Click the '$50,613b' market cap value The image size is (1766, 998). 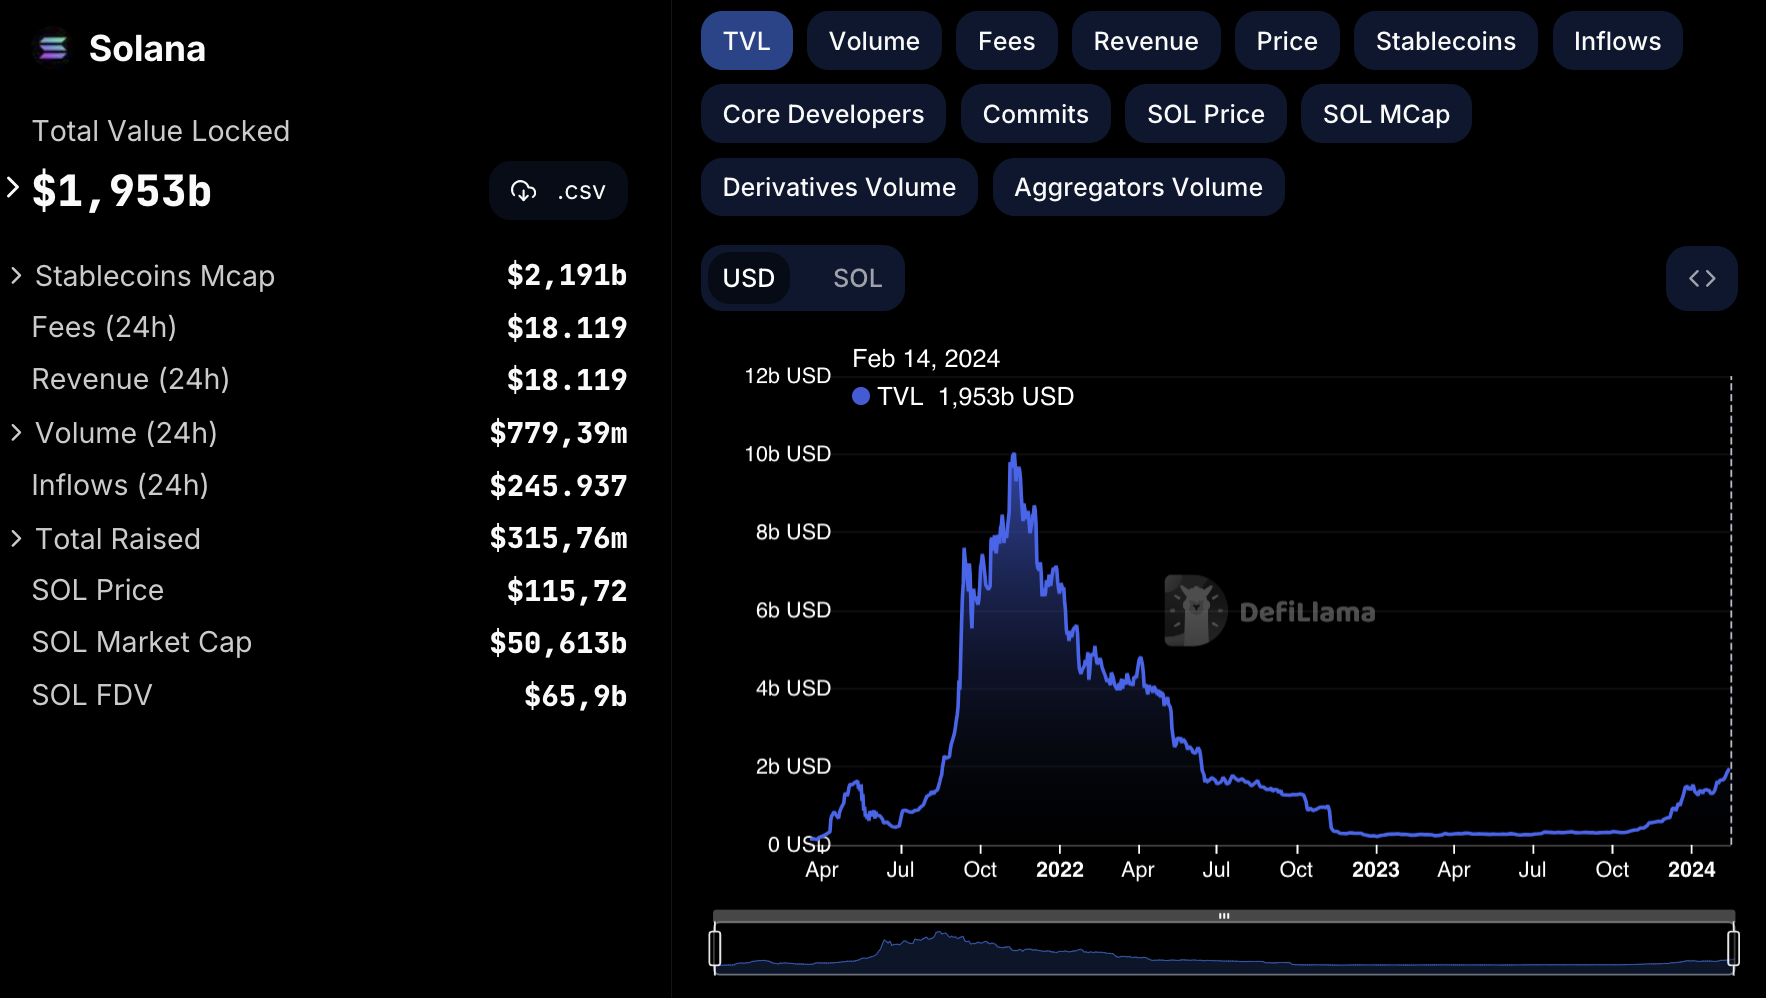[558, 643]
